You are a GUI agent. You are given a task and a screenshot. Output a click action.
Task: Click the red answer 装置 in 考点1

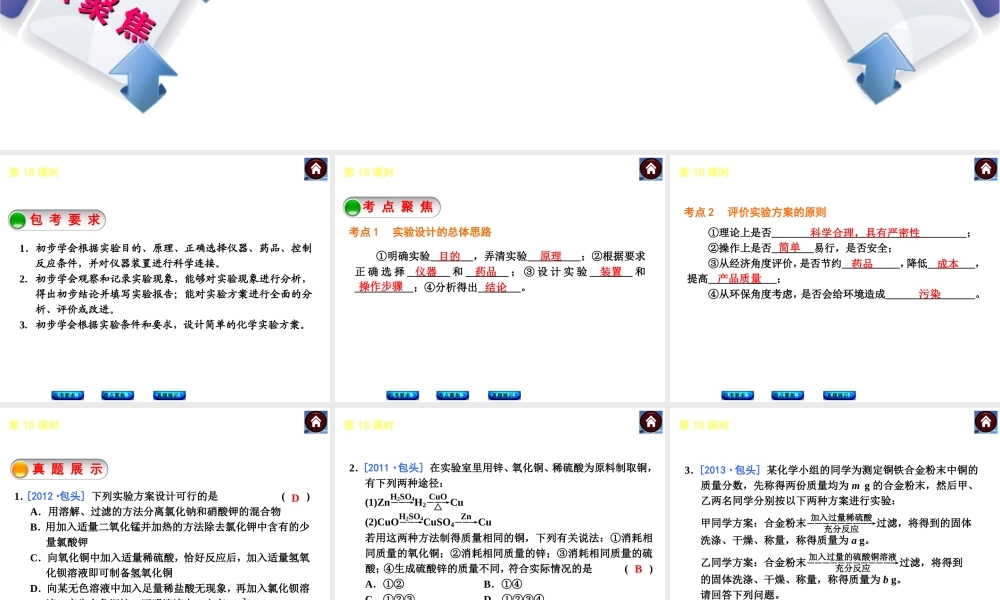click(611, 271)
